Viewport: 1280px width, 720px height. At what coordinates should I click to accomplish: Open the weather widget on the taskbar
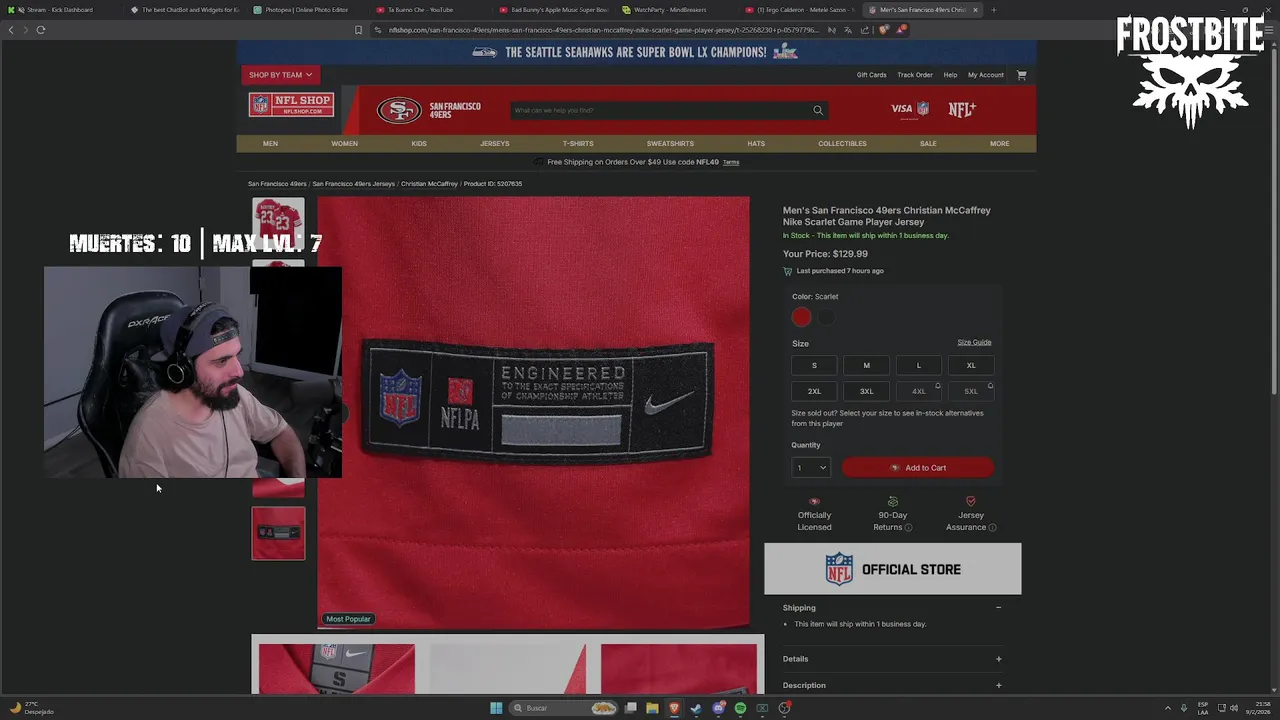coord(30,708)
